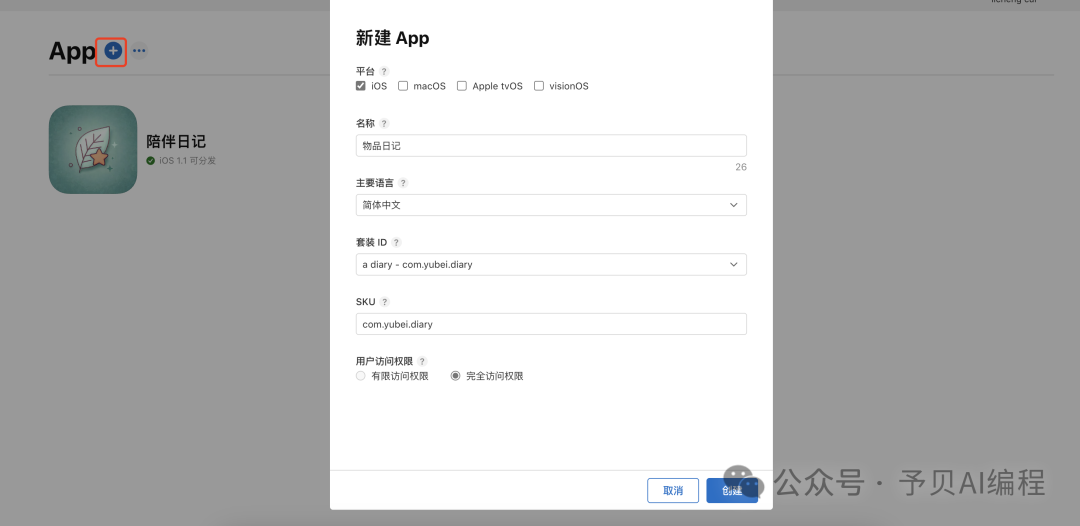The height and width of the screenshot is (526, 1080).
Task: Check the macOS platform checkbox
Action: point(403,86)
